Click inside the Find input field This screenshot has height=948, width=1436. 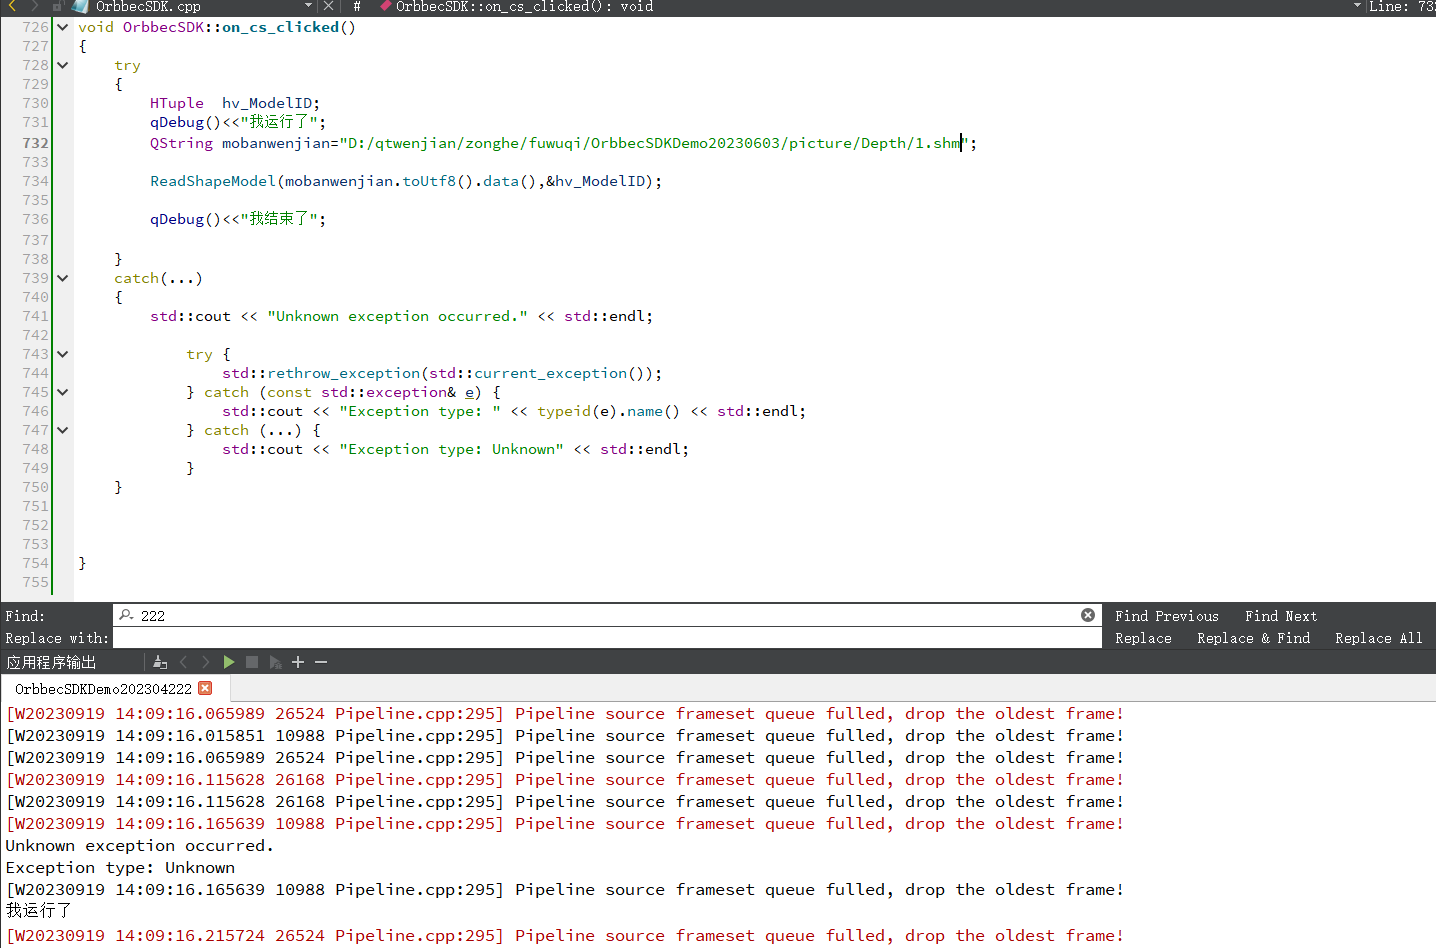click(608, 615)
